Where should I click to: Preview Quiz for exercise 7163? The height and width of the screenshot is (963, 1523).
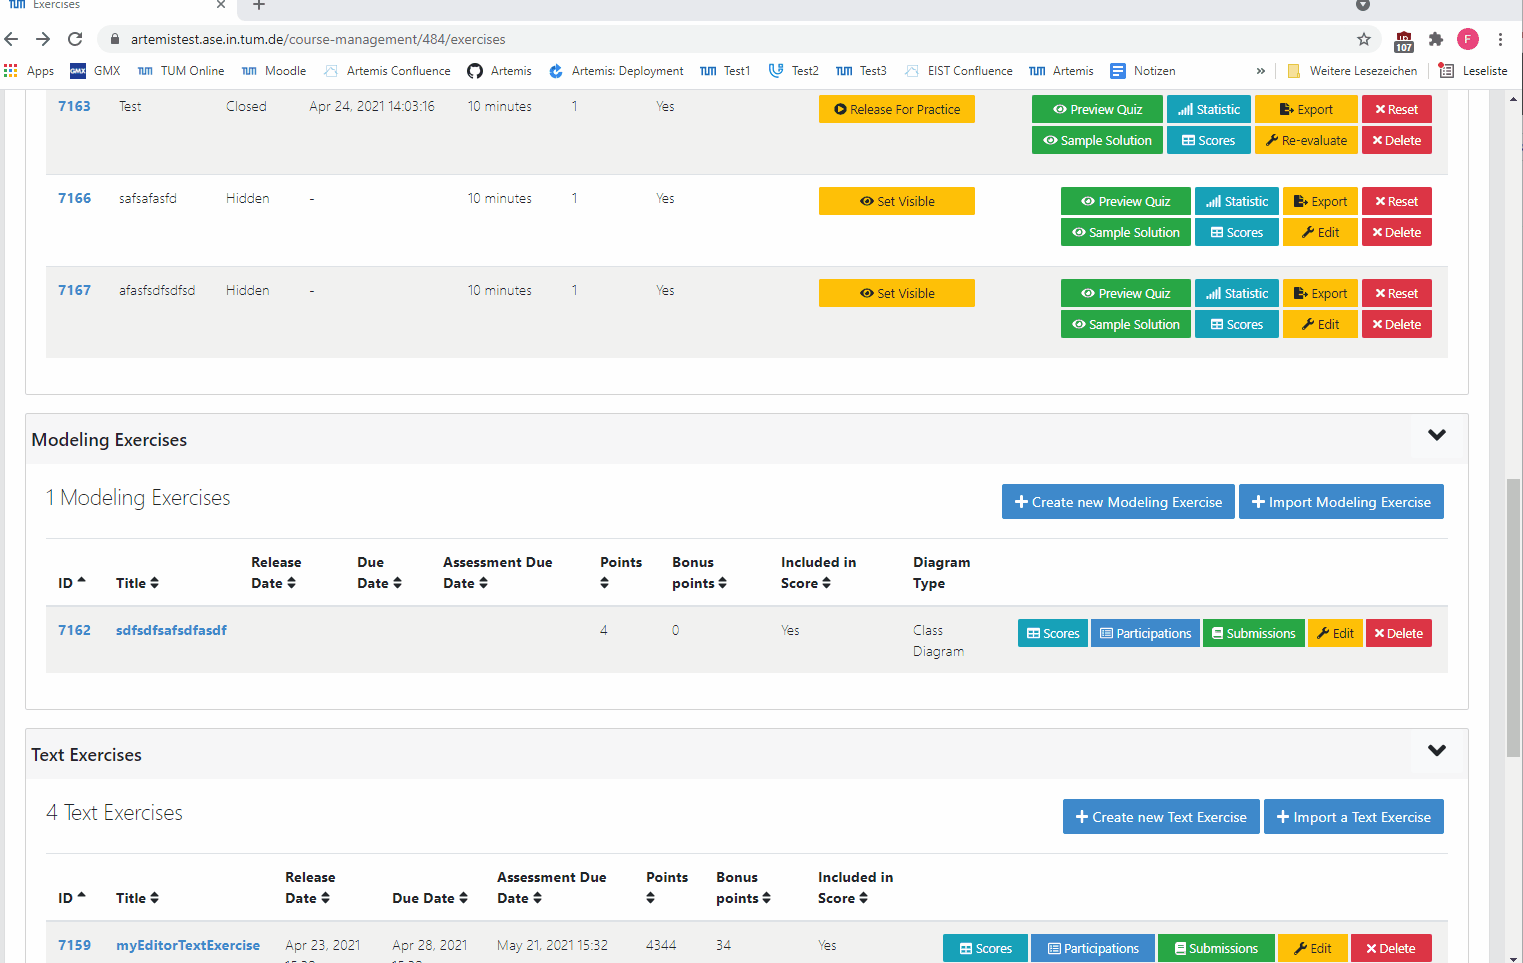click(1097, 109)
